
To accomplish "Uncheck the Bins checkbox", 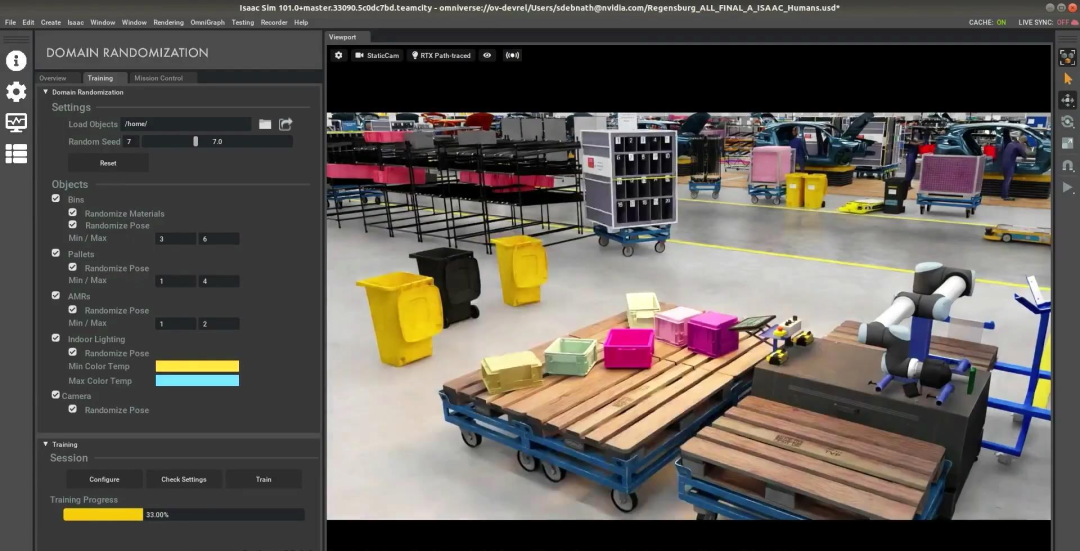I will tap(56, 199).
